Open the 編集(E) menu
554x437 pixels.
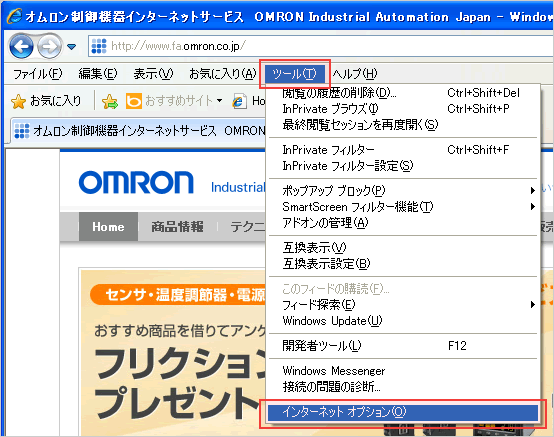click(98, 73)
